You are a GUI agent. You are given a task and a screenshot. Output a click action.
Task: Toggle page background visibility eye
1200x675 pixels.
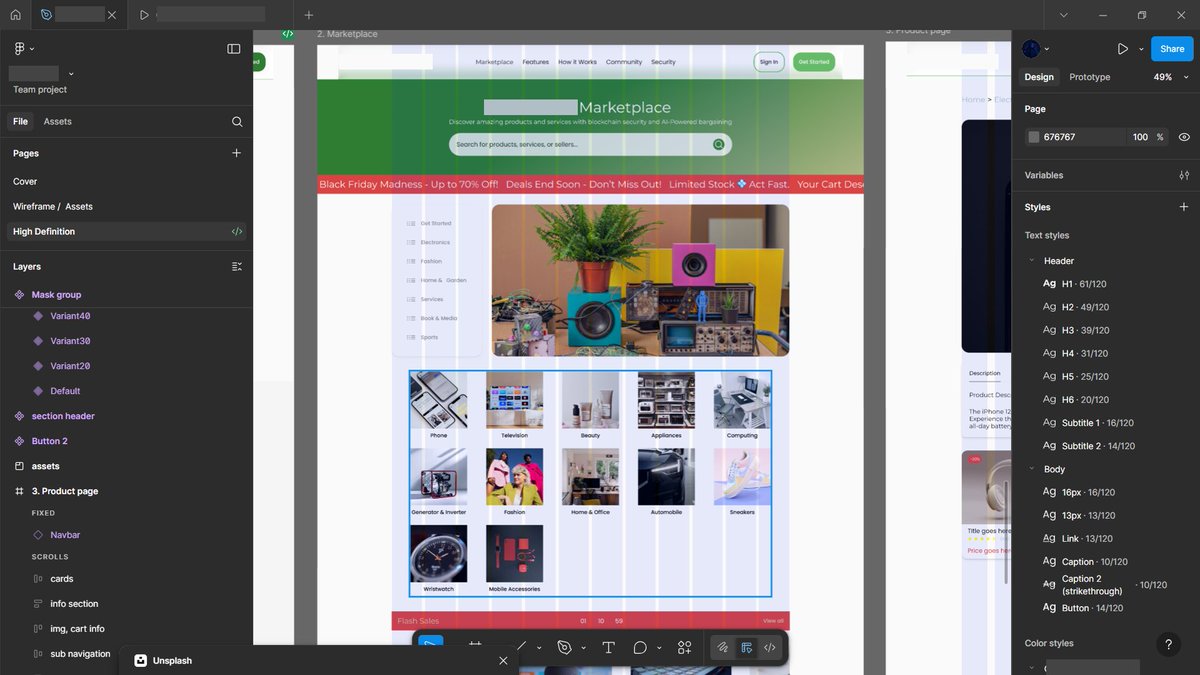[1184, 137]
